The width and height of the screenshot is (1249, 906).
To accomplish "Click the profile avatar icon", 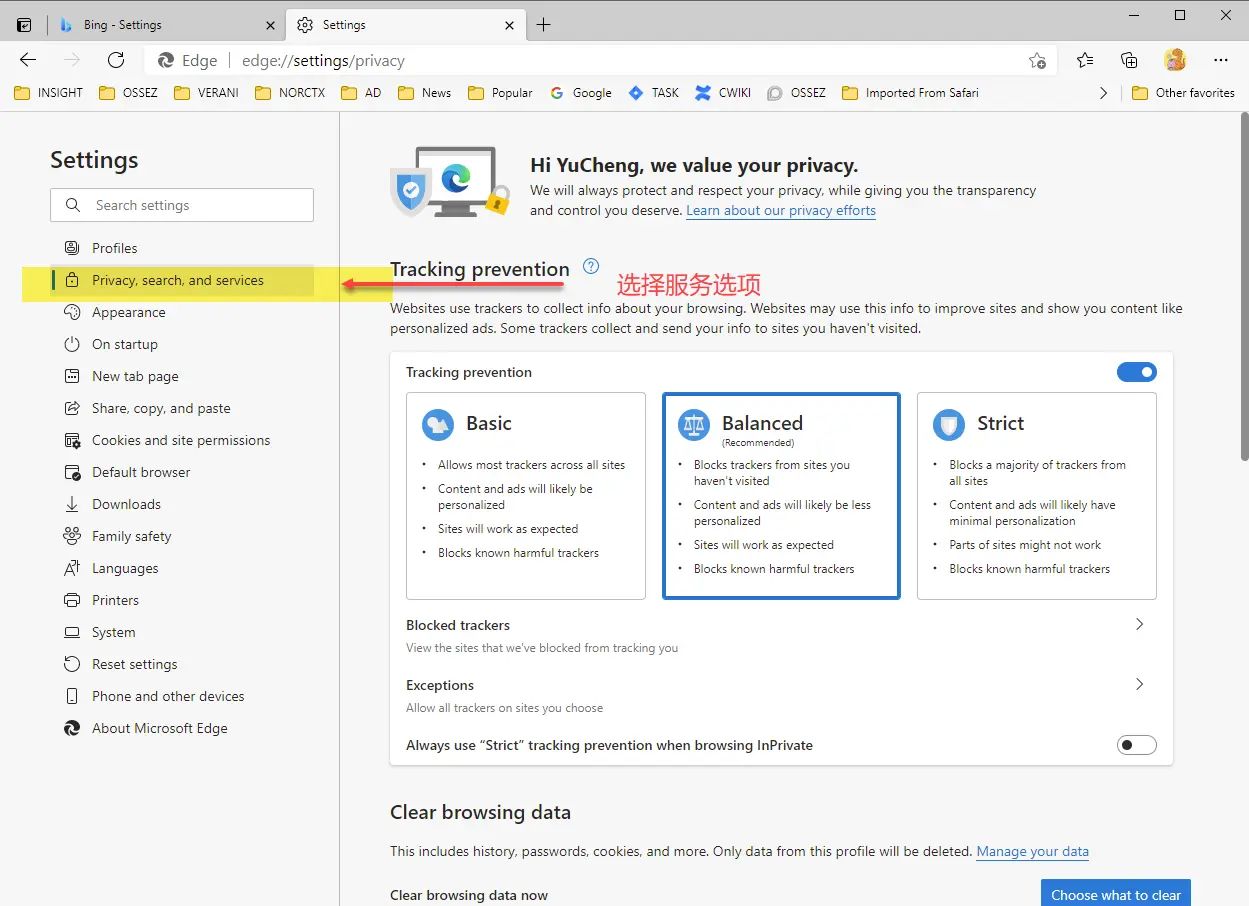I will [1175, 60].
